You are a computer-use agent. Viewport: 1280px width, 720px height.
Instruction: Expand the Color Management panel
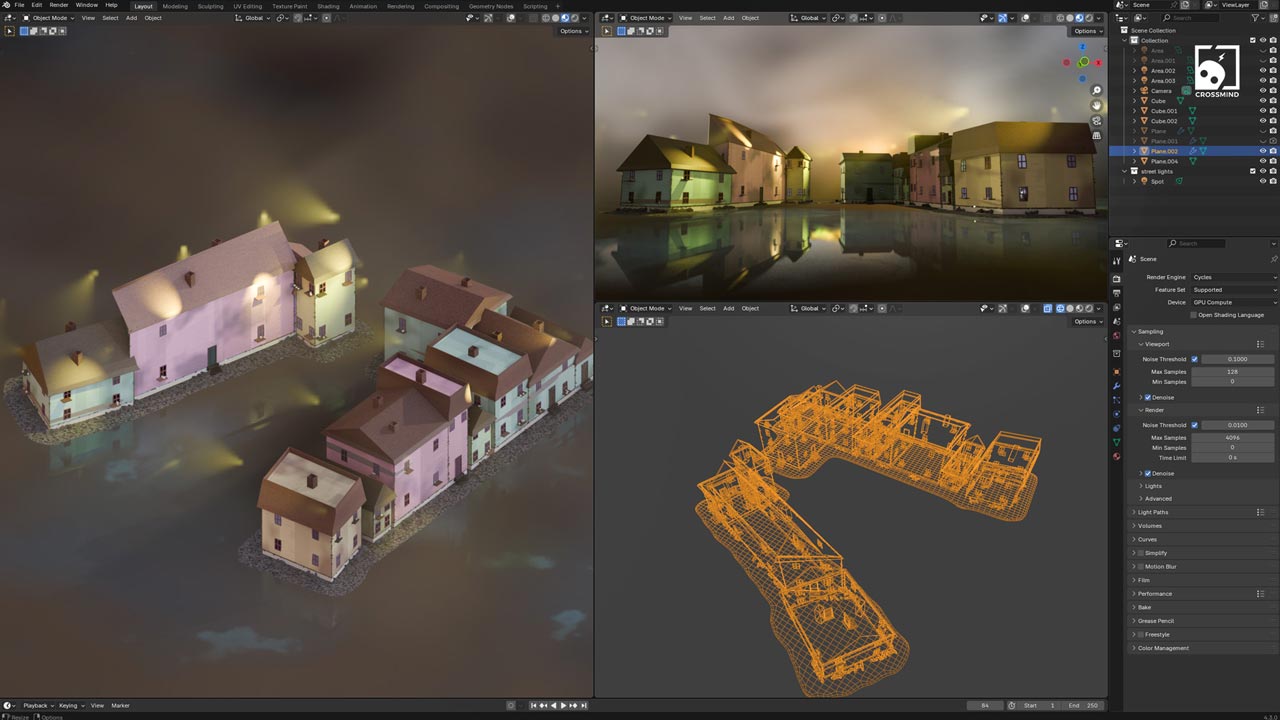(x=1163, y=648)
